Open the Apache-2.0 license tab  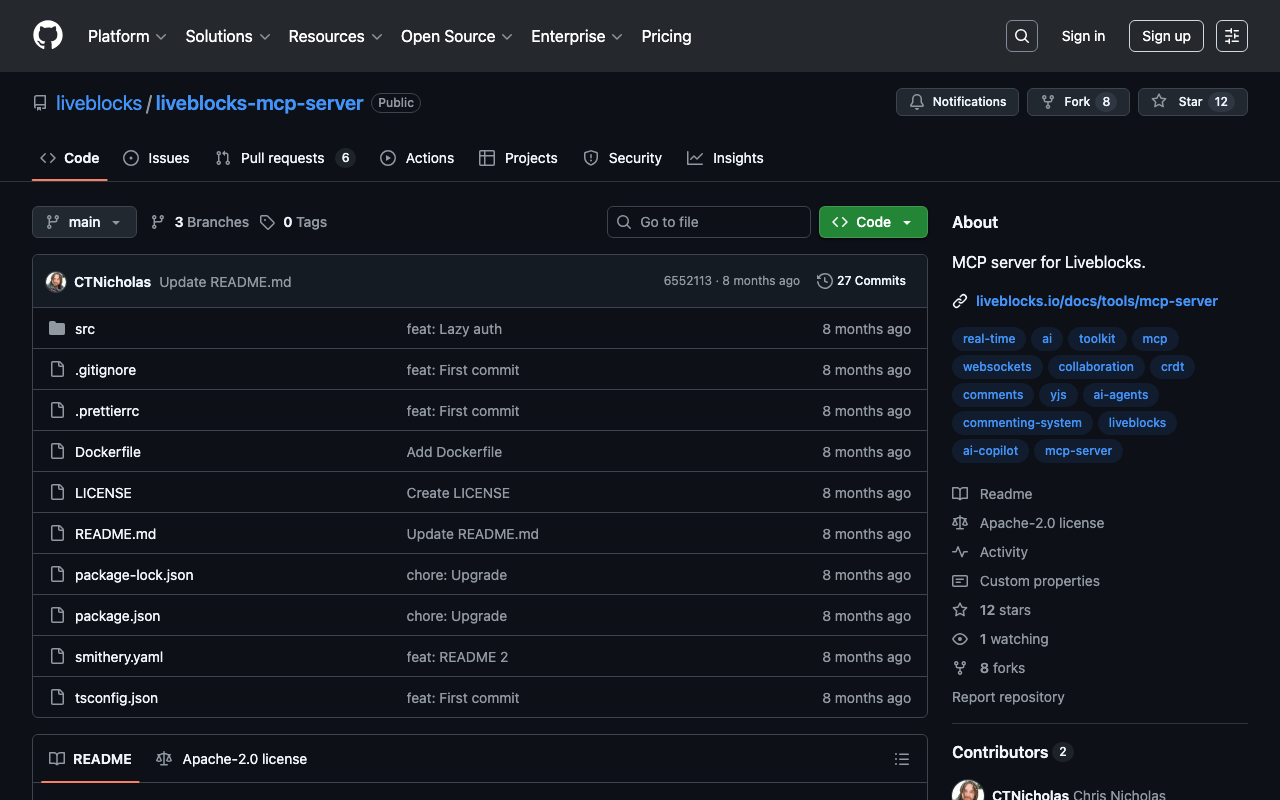coord(232,759)
